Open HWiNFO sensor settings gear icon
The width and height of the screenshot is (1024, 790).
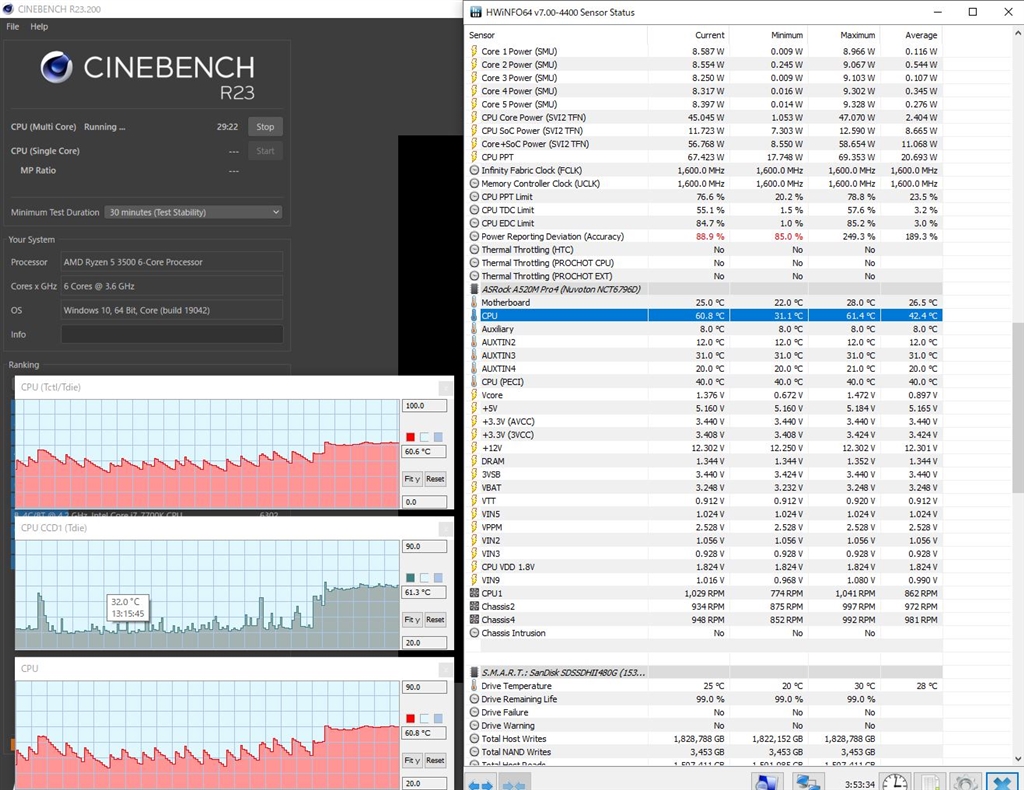point(965,783)
